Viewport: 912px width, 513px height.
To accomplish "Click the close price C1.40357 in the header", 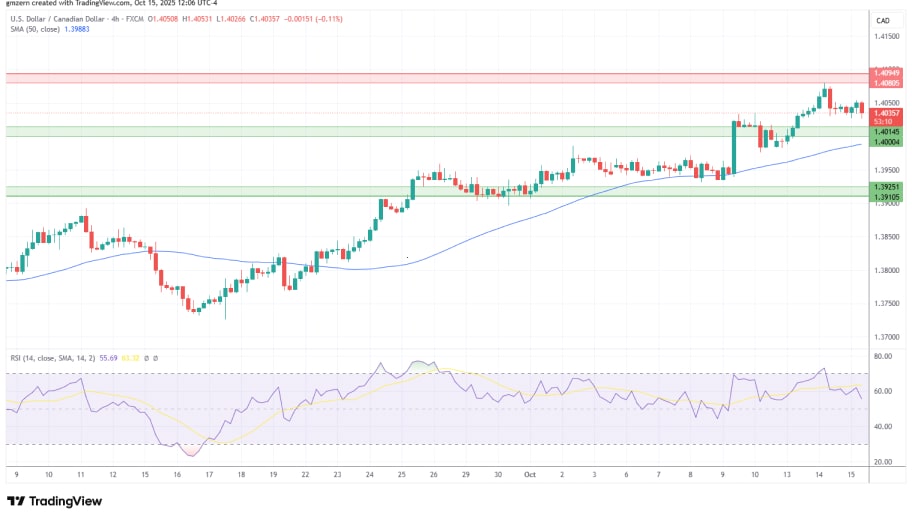I will 265,19.
